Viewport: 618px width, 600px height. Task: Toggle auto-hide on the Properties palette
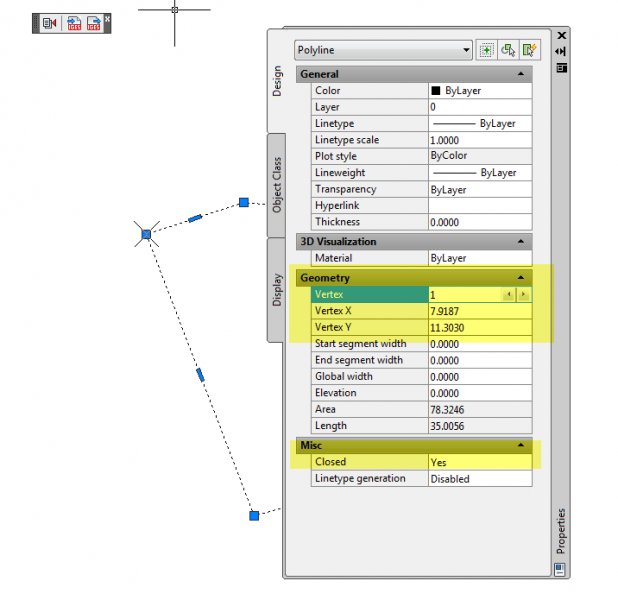(561, 51)
